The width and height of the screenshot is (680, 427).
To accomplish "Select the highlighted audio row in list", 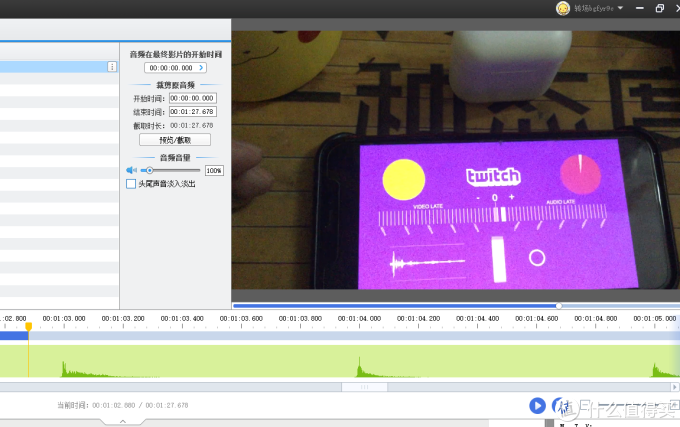I will tap(59, 67).
